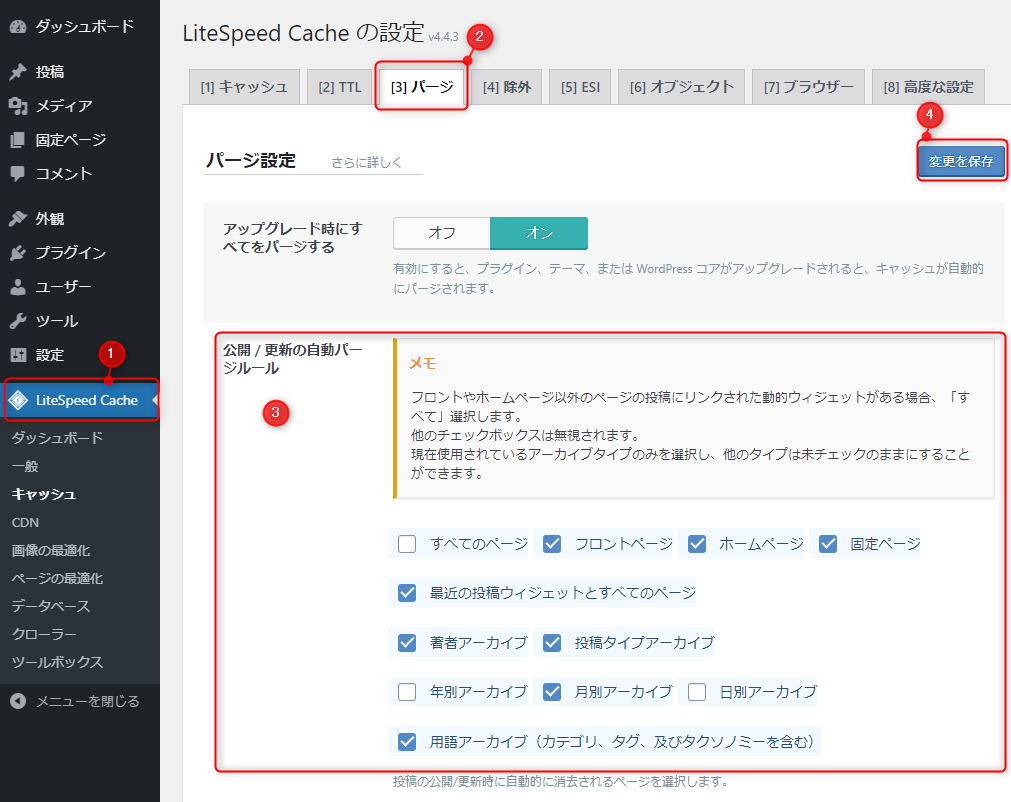This screenshot has width=1011, height=802.
Task: Open the さらに詳しく link
Action: [x=366, y=162]
